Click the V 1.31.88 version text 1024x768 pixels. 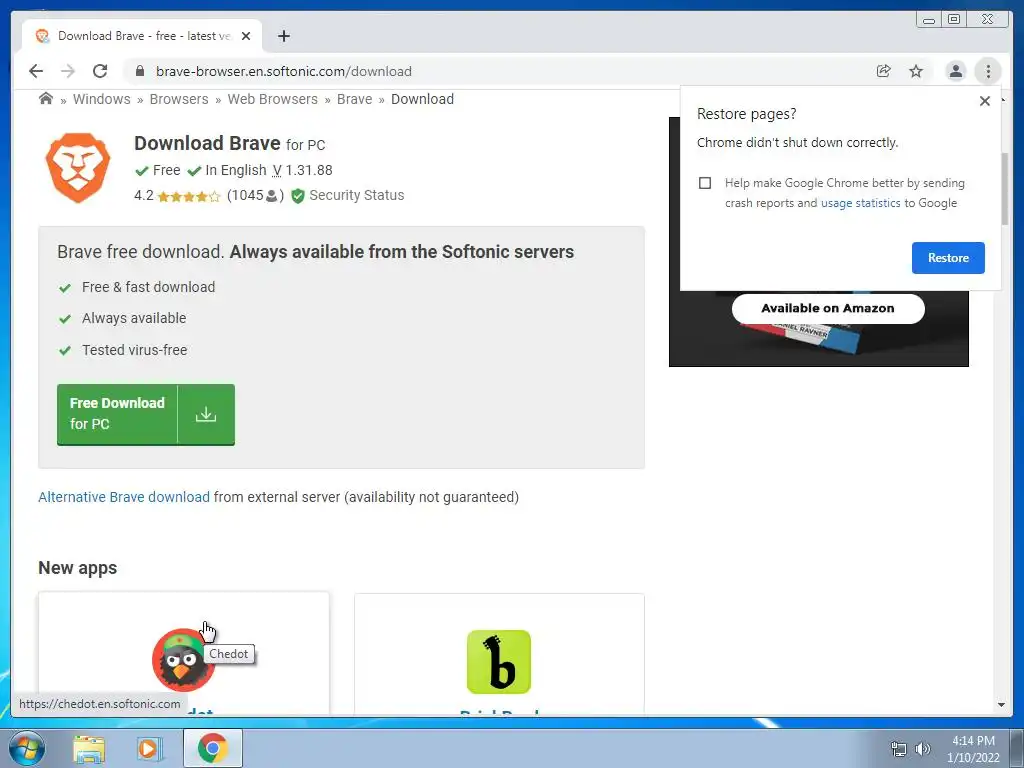pos(302,170)
